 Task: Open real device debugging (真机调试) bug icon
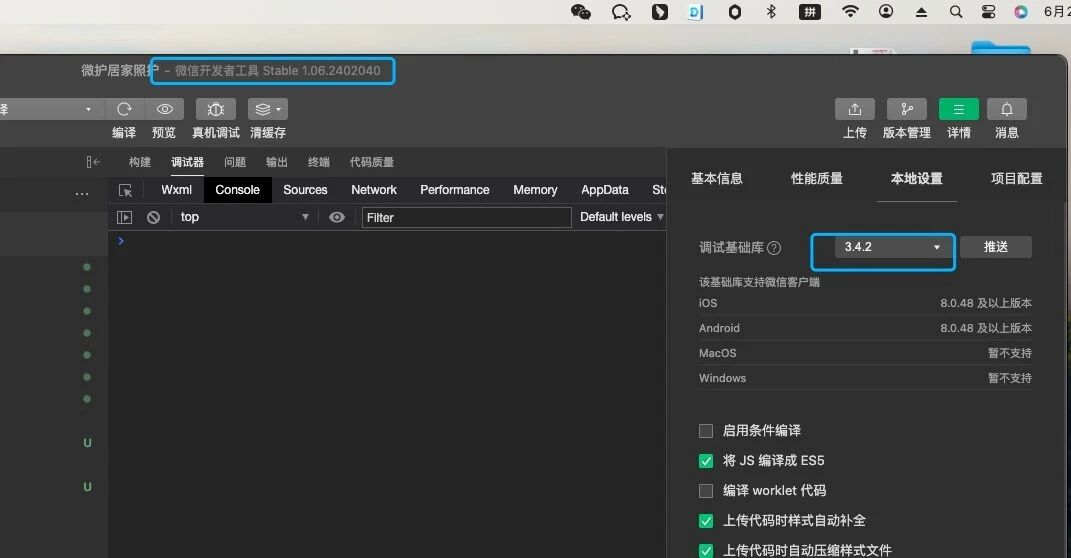(x=216, y=109)
